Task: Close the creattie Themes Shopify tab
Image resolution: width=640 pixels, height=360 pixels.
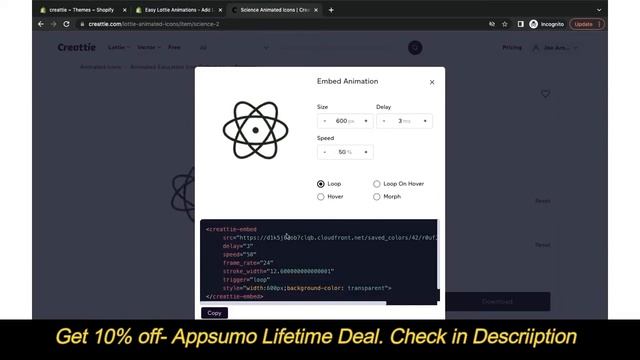Action: (124, 10)
